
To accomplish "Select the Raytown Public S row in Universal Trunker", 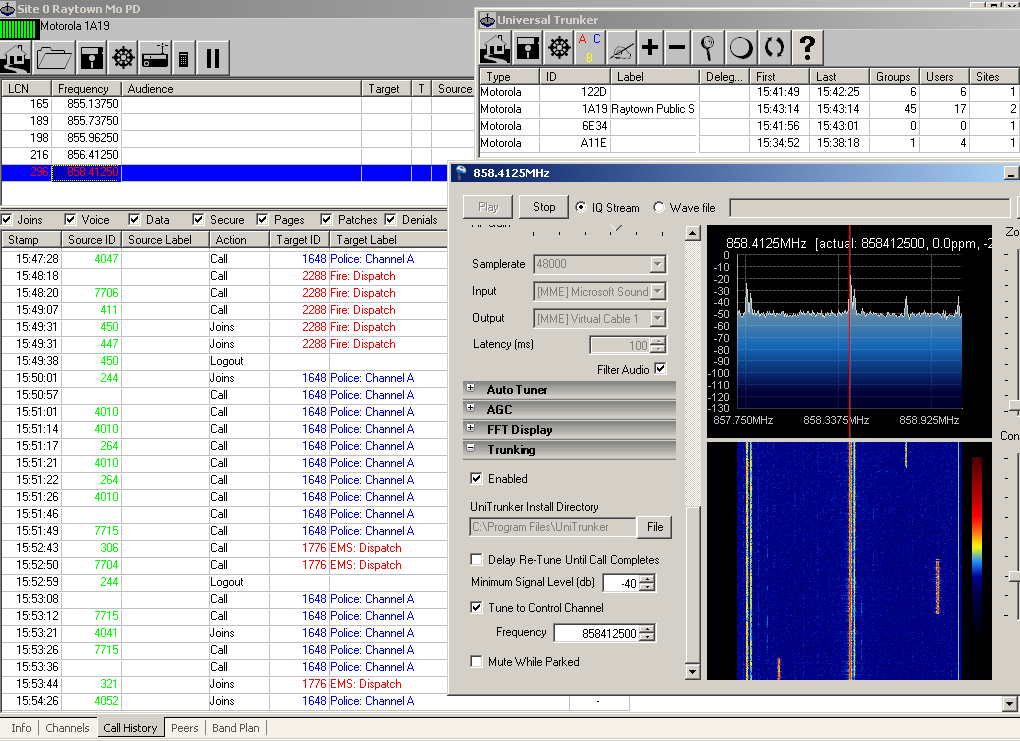I will [748, 109].
